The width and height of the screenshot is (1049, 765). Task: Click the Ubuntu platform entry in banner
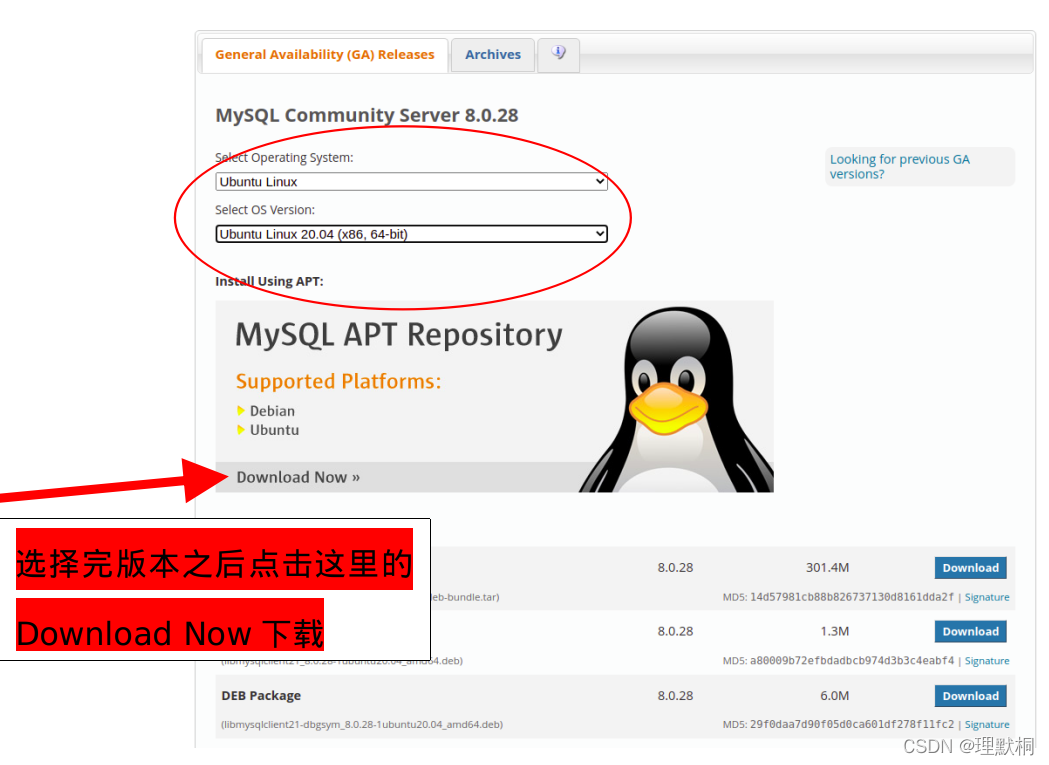pyautogui.click(x=274, y=430)
